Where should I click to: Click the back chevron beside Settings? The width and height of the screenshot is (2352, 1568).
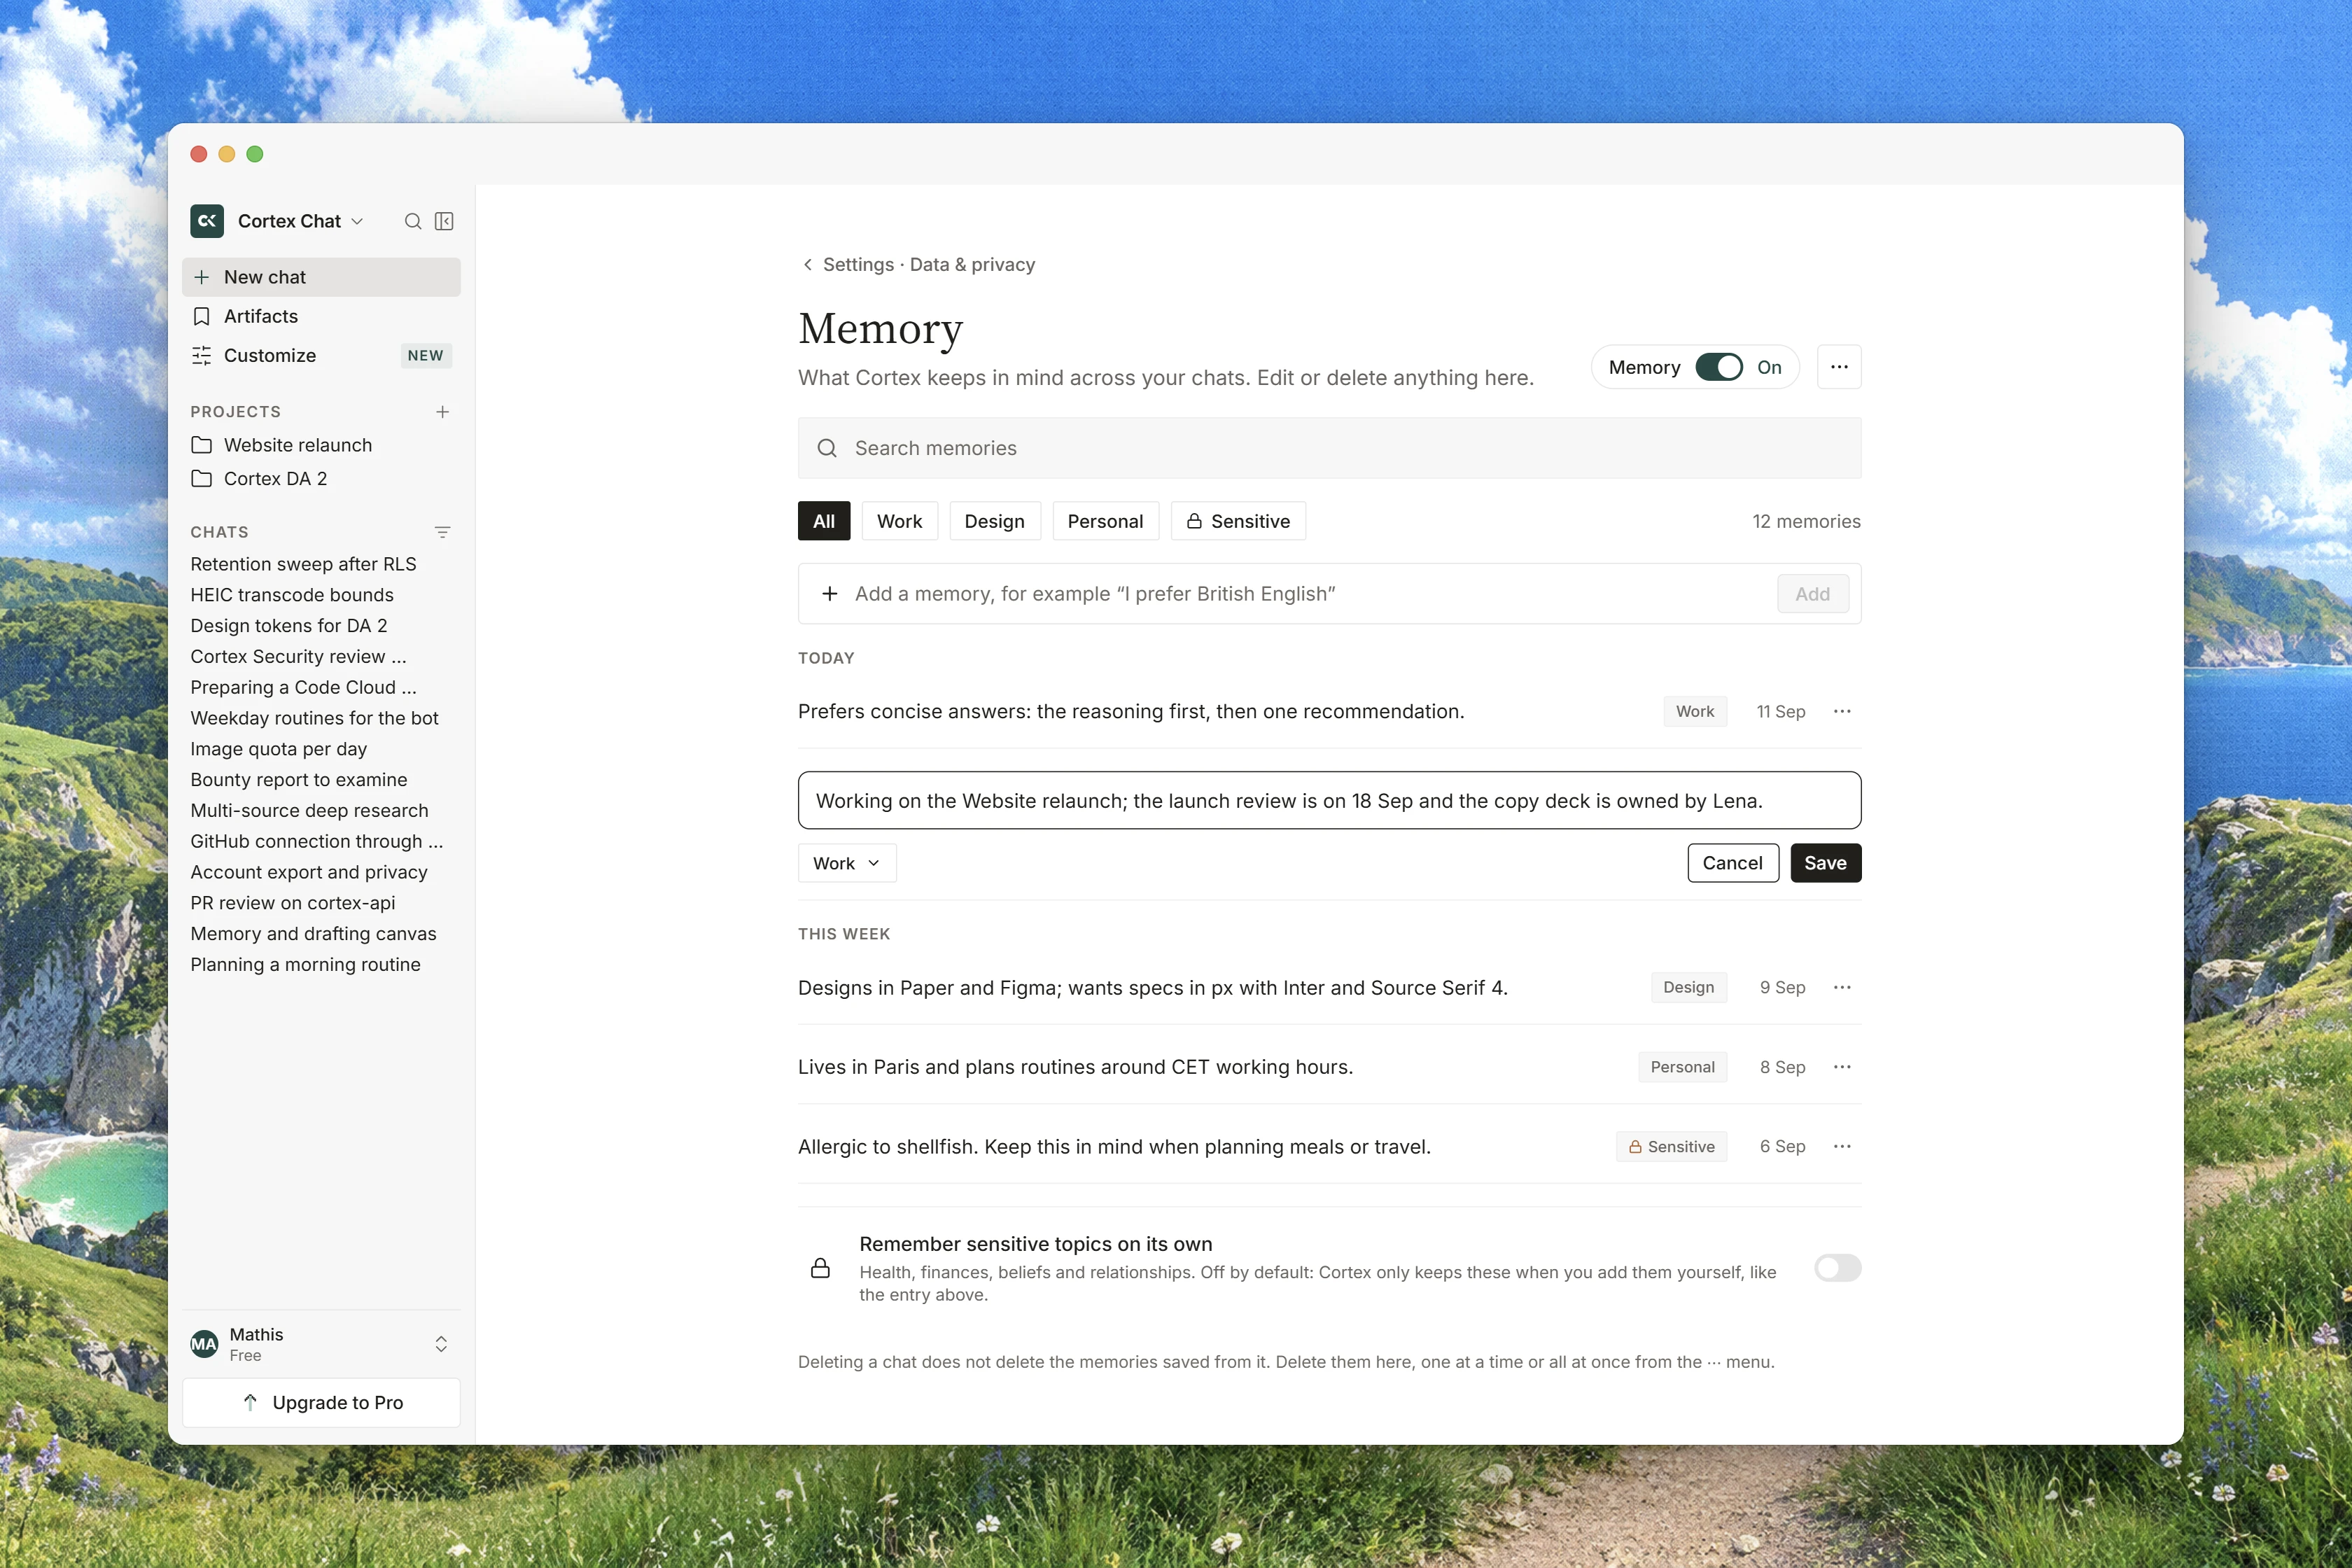tap(808, 264)
